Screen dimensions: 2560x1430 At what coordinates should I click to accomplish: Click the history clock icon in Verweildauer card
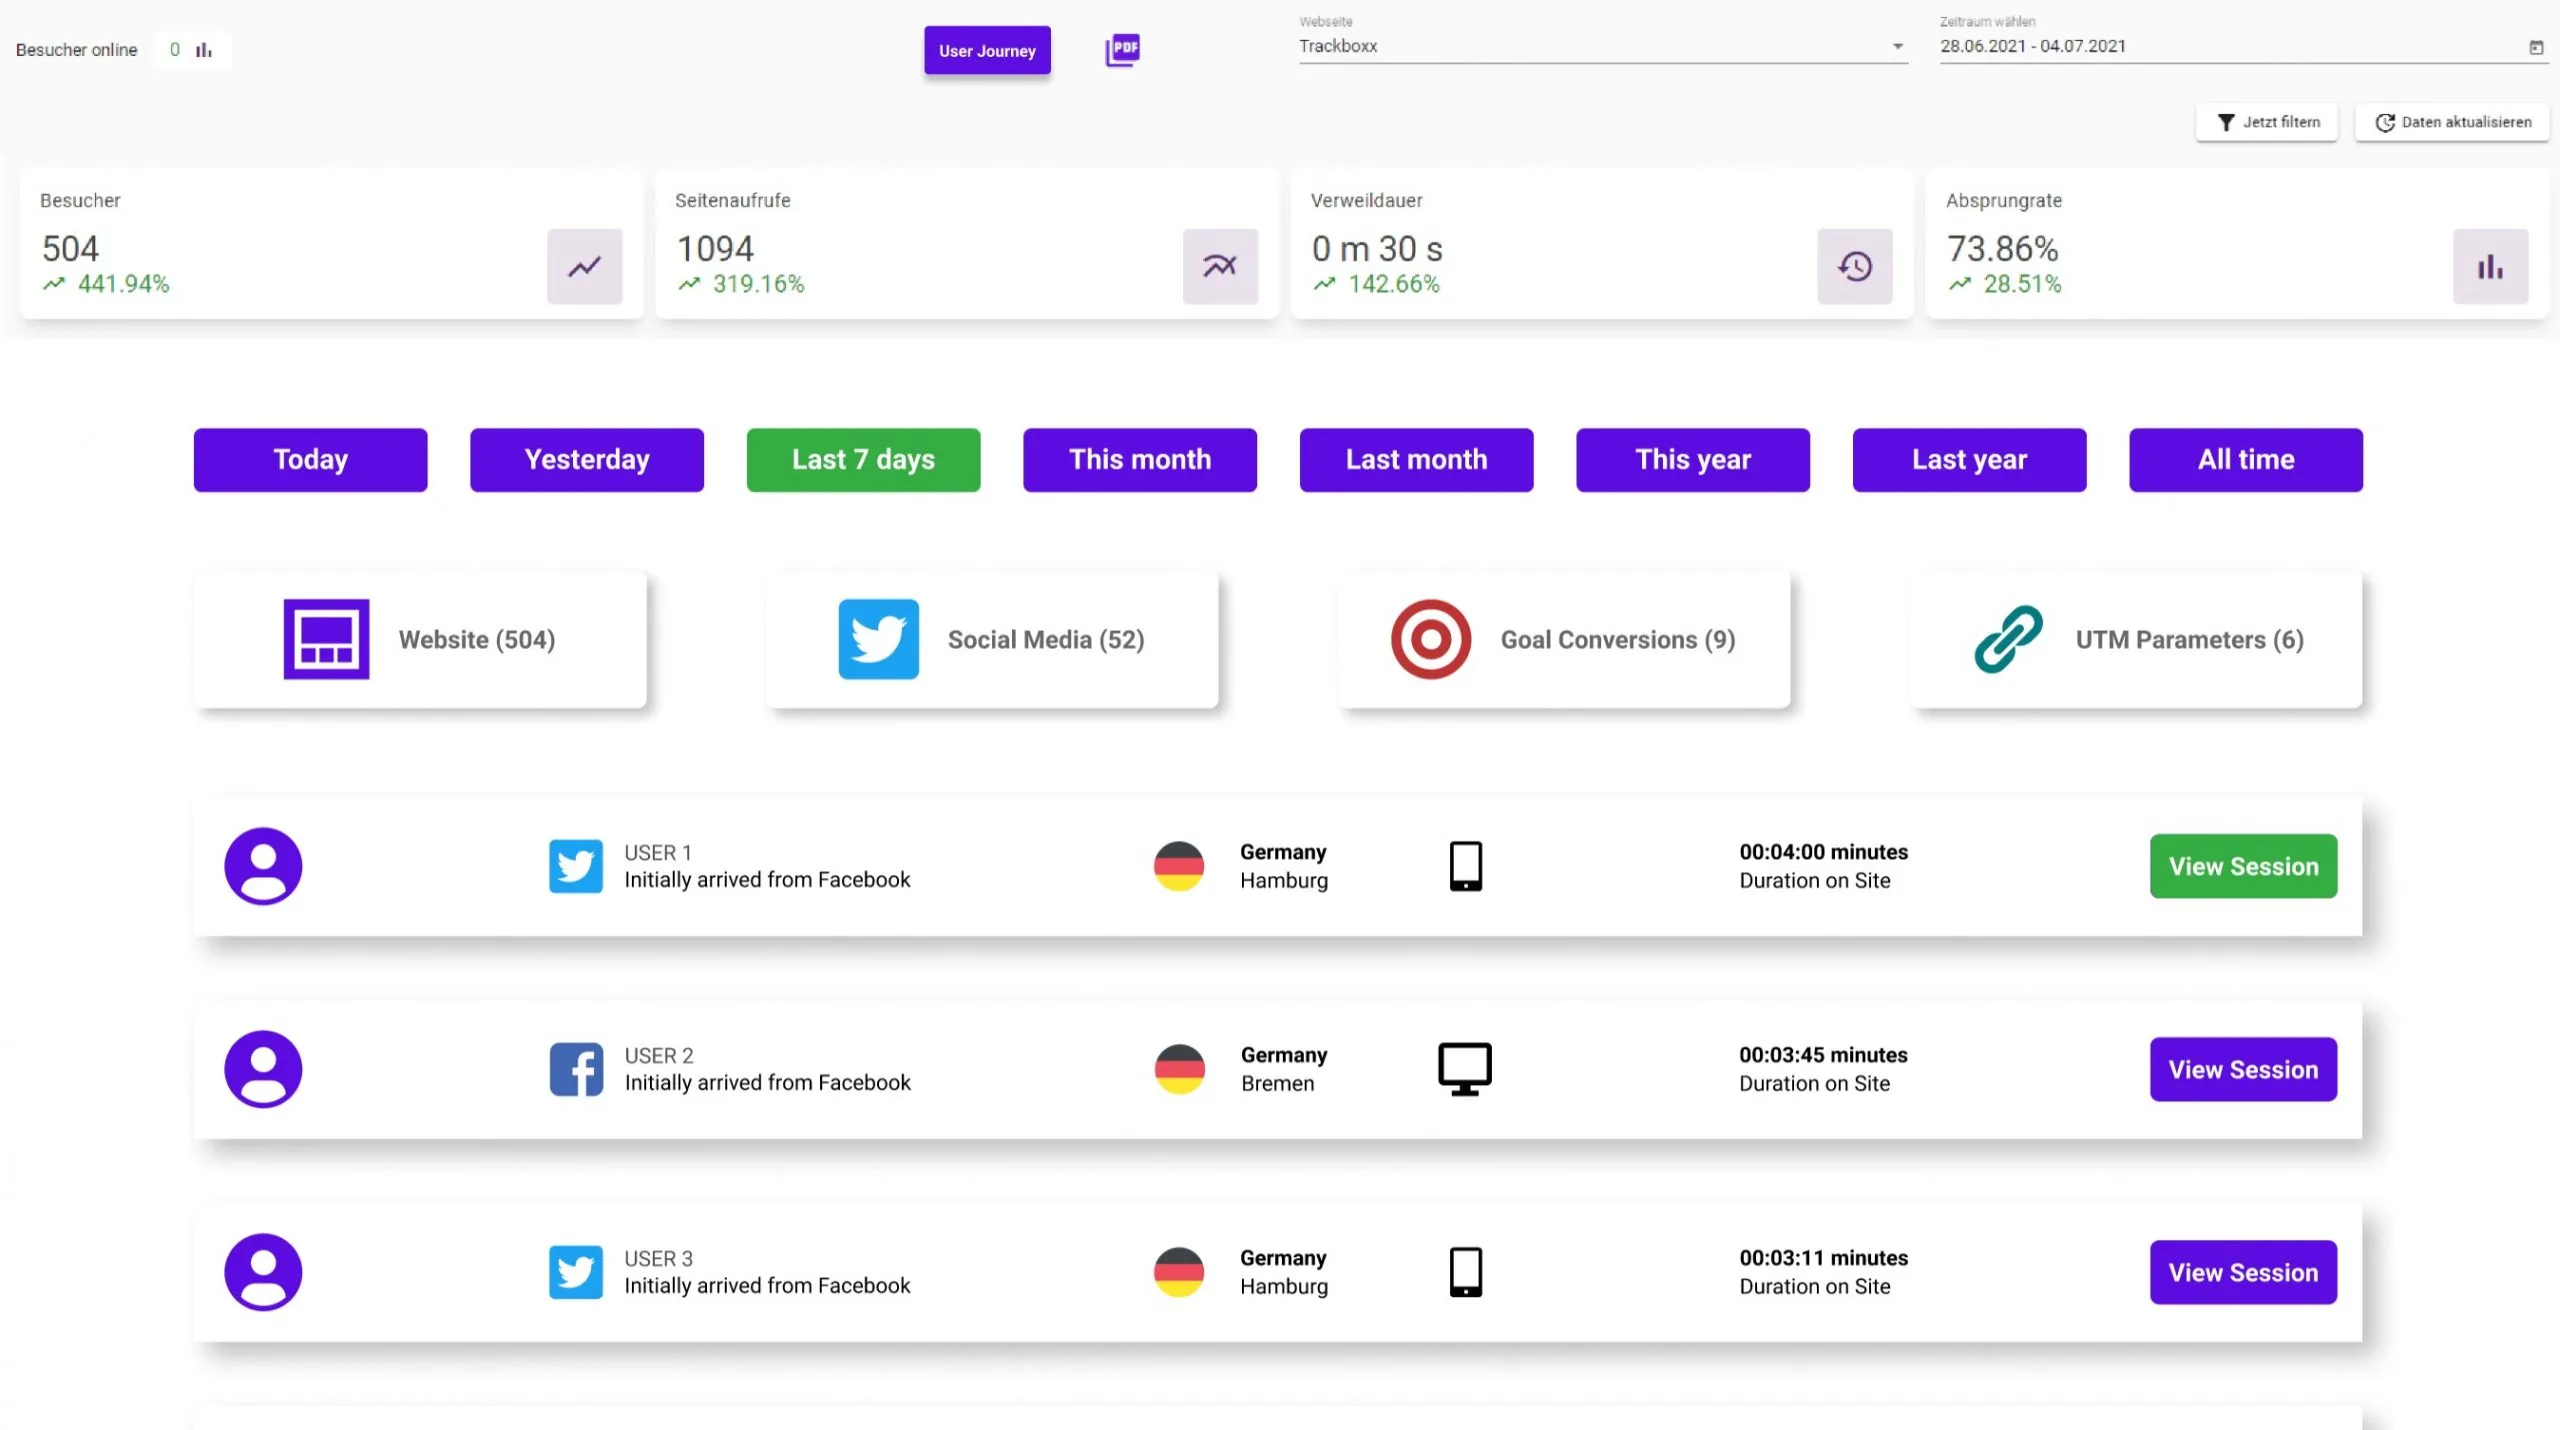tap(1854, 266)
